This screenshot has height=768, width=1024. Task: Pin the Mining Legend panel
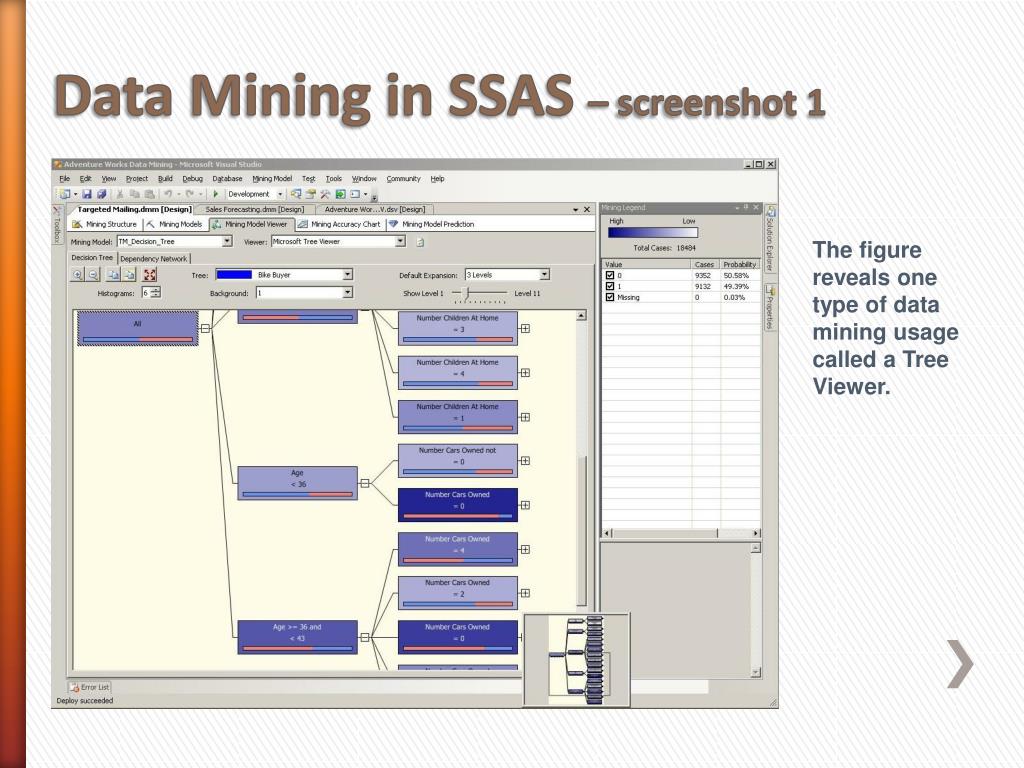click(x=746, y=207)
